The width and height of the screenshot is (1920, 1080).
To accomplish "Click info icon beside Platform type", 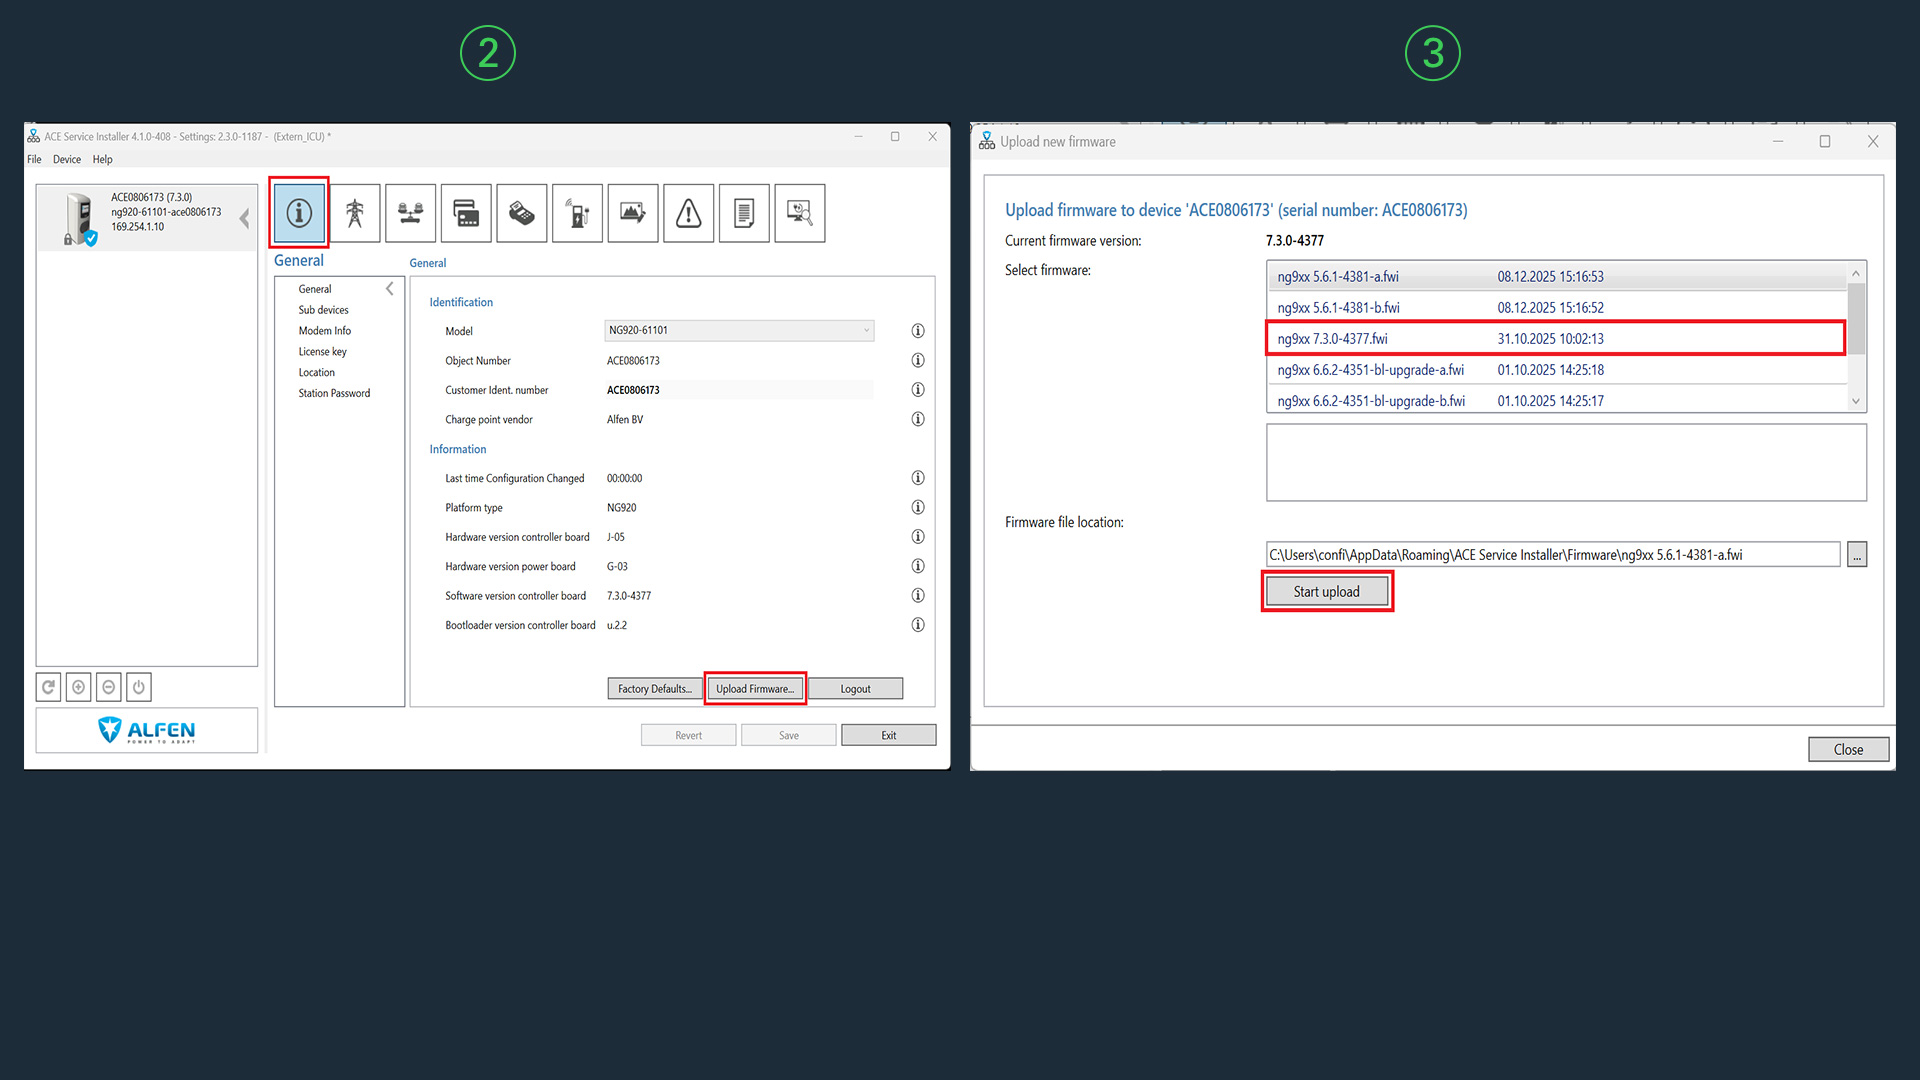I will pyautogui.click(x=918, y=507).
